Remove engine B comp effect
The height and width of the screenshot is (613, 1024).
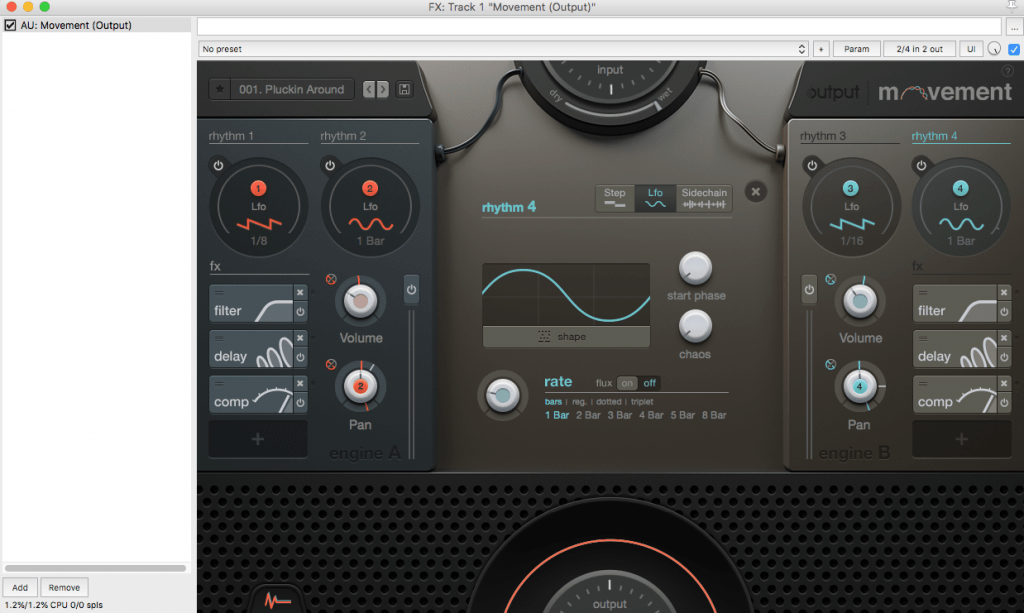point(1004,383)
